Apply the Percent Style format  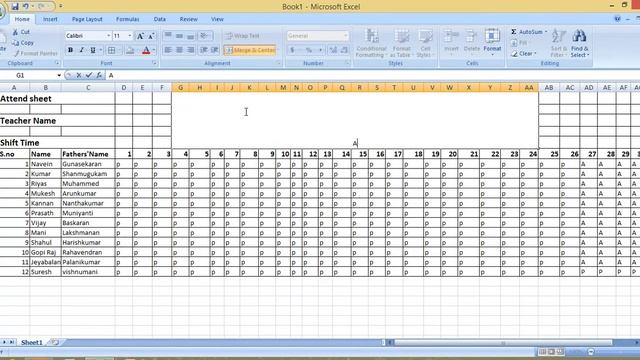click(309, 50)
